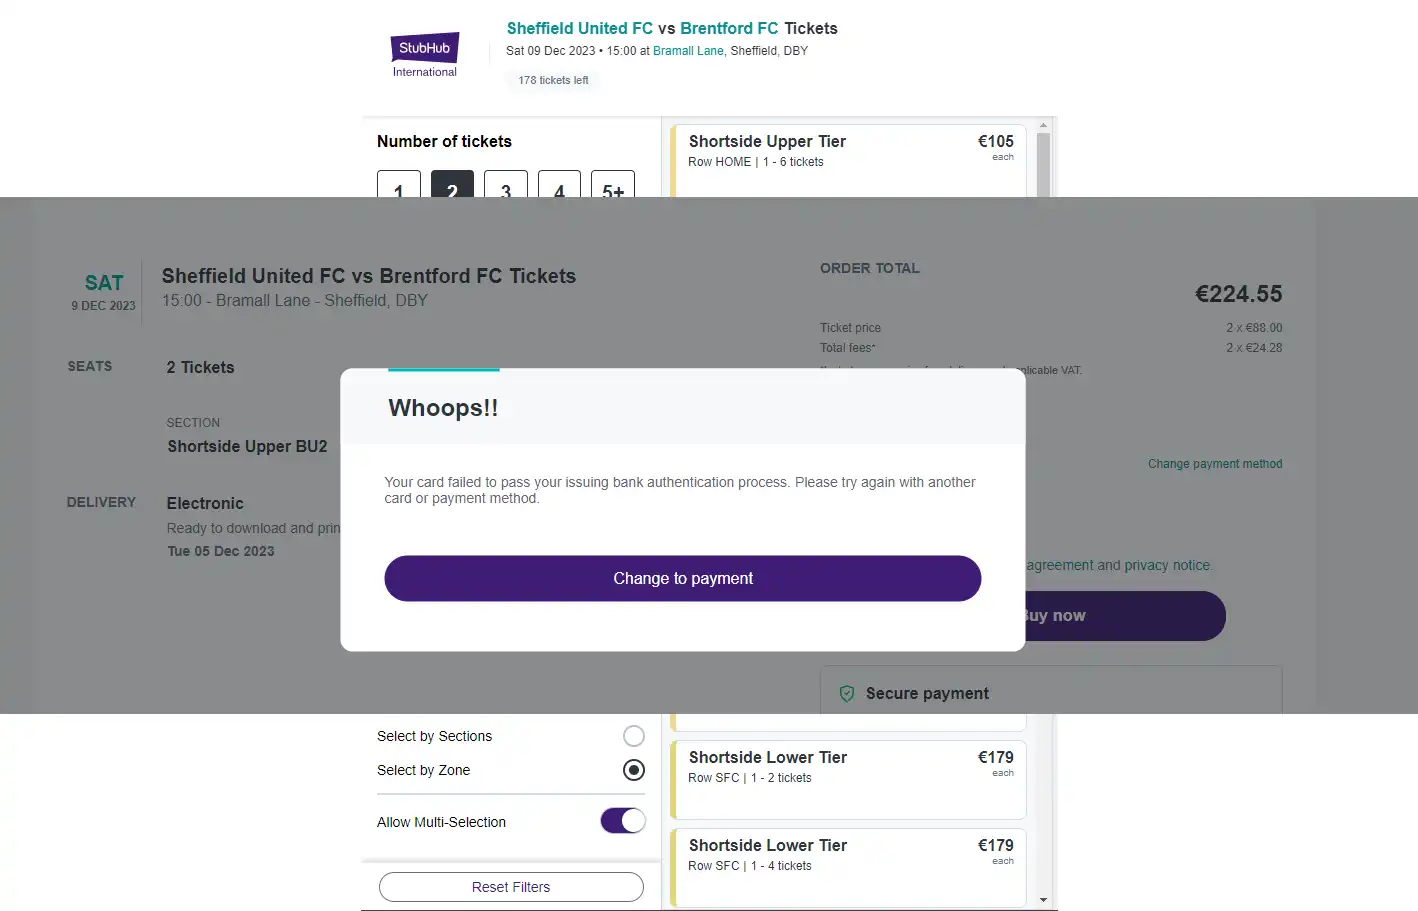
Task: Open the Bramall Lane venue link
Action: click(x=688, y=50)
